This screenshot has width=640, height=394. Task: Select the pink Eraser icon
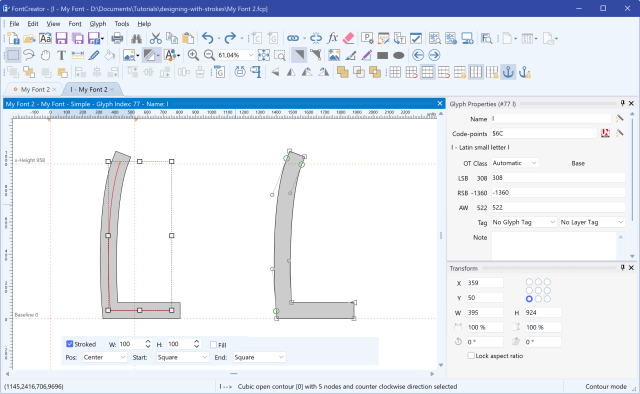click(x=349, y=38)
